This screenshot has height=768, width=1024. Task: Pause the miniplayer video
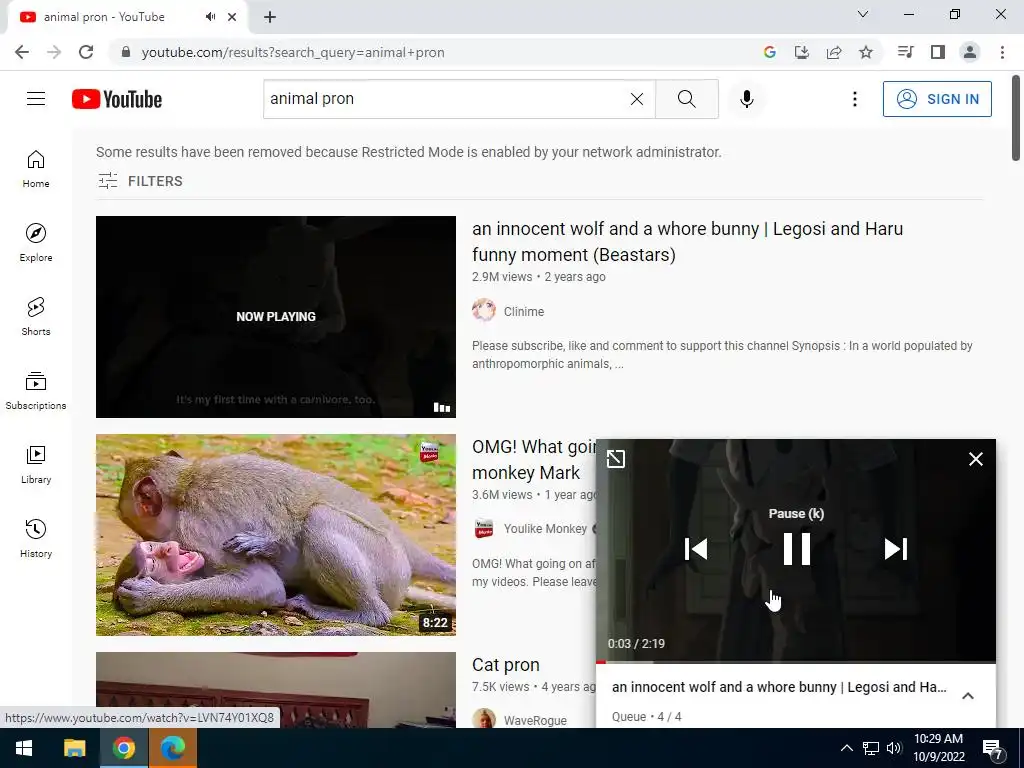click(797, 549)
